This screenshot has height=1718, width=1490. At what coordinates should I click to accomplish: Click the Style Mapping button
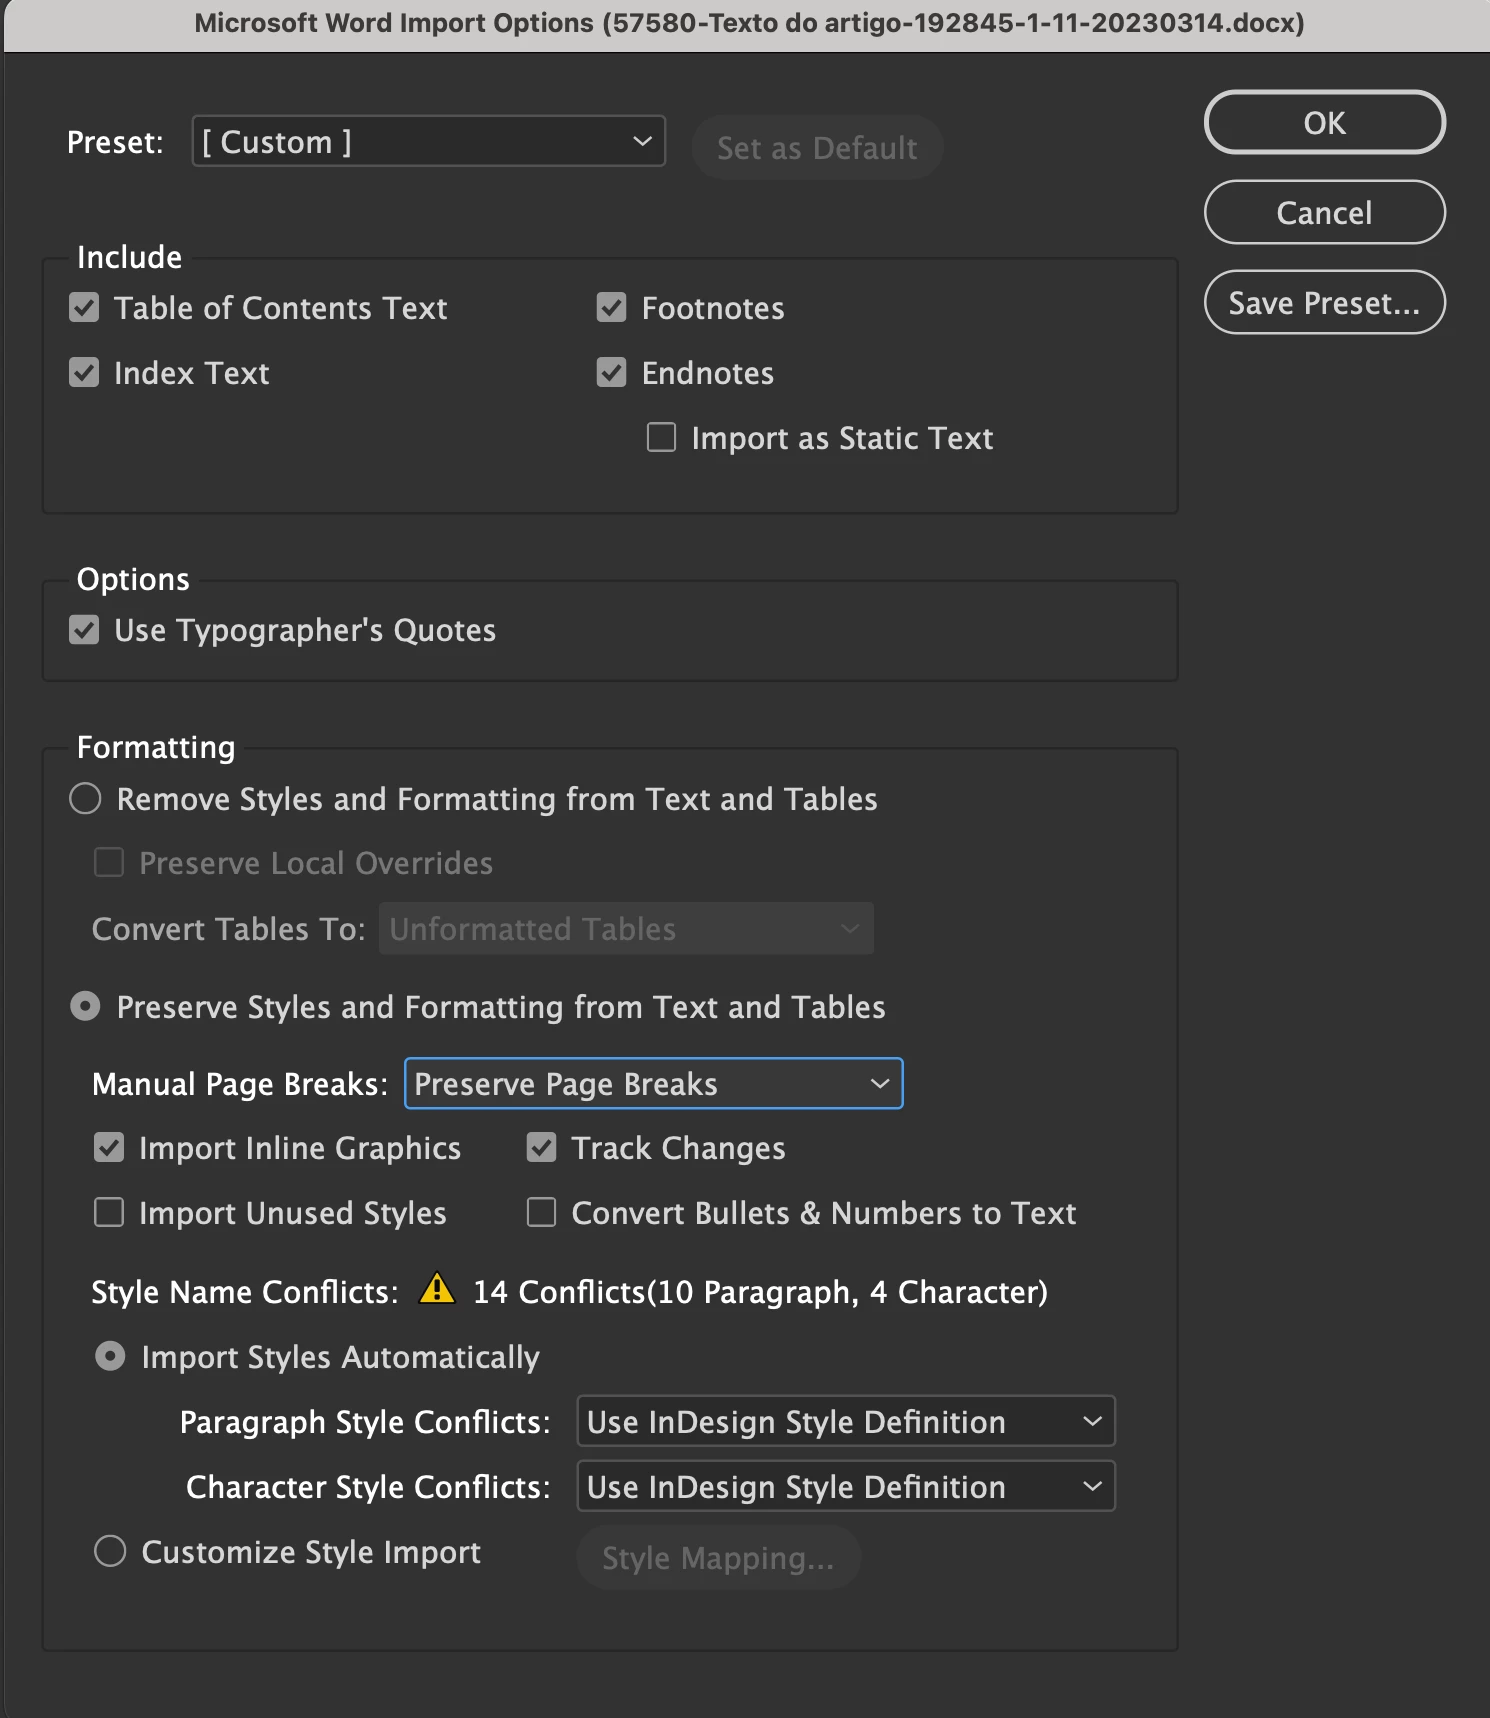(718, 1557)
